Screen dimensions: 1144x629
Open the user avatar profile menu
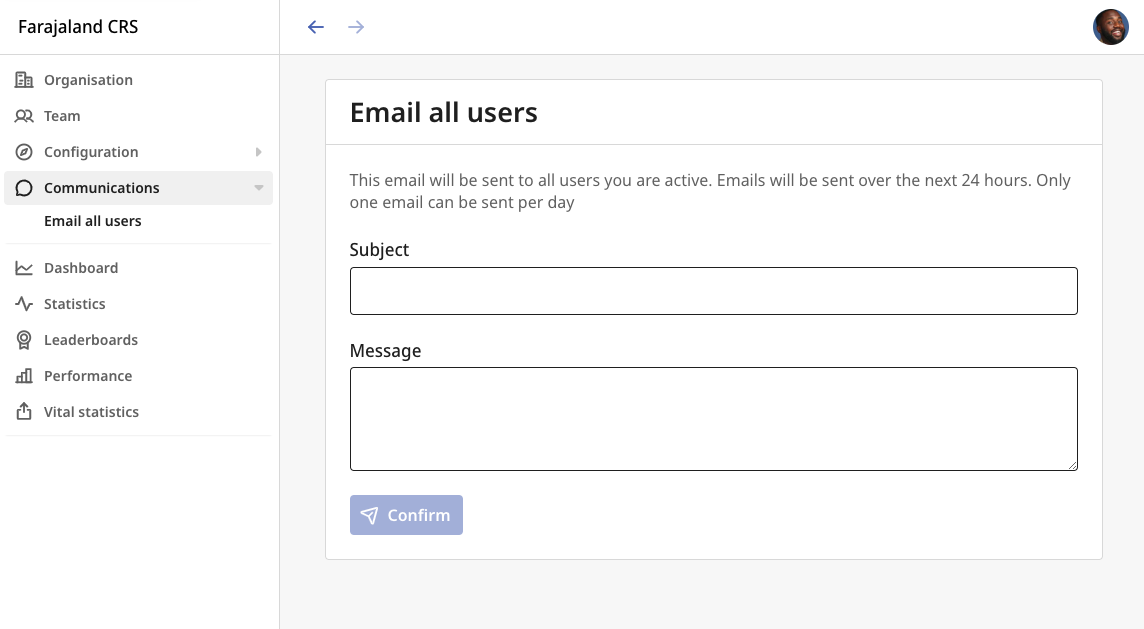coord(1110,27)
